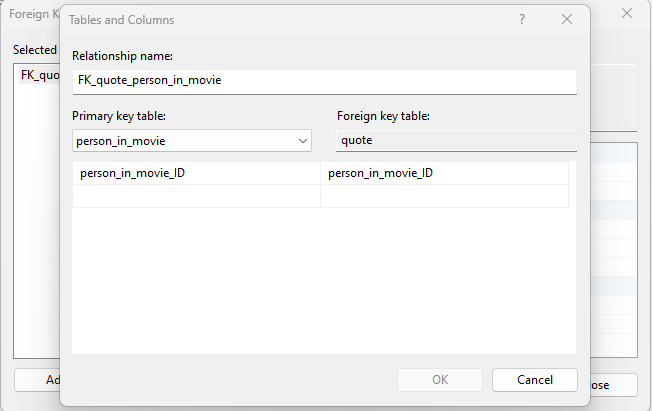Image resolution: width=652 pixels, height=411 pixels.
Task: Click the Foreign key table quote field
Action: tap(456, 141)
